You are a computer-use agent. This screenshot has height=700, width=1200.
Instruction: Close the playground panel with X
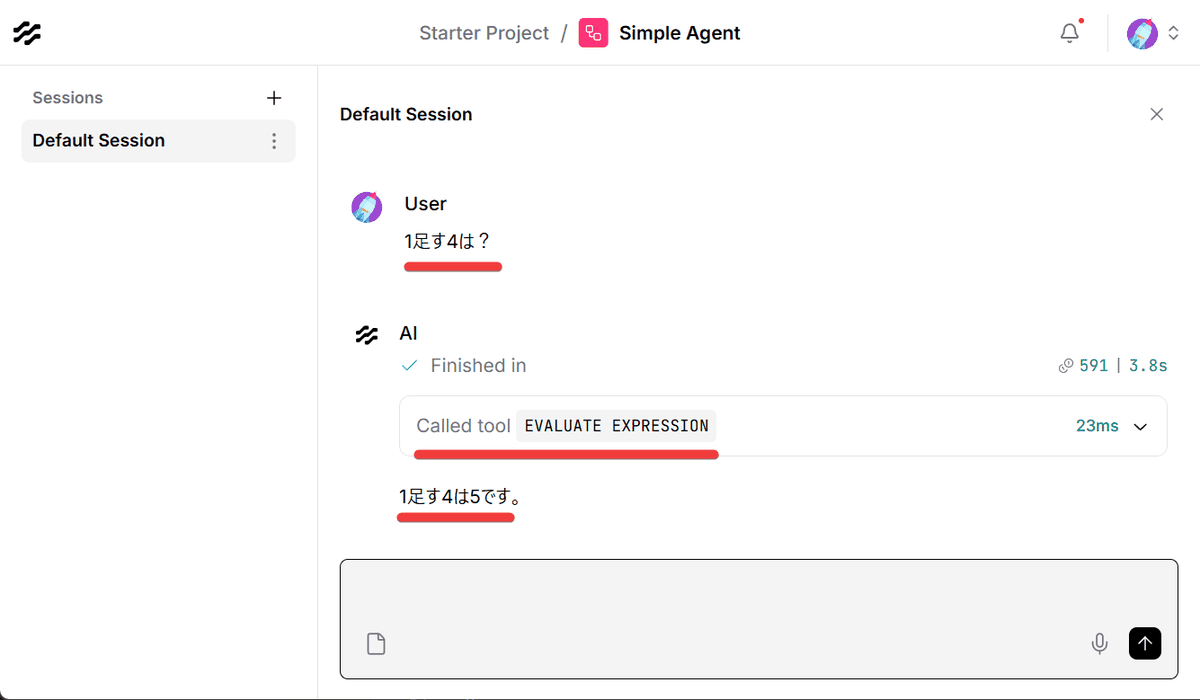(x=1157, y=114)
